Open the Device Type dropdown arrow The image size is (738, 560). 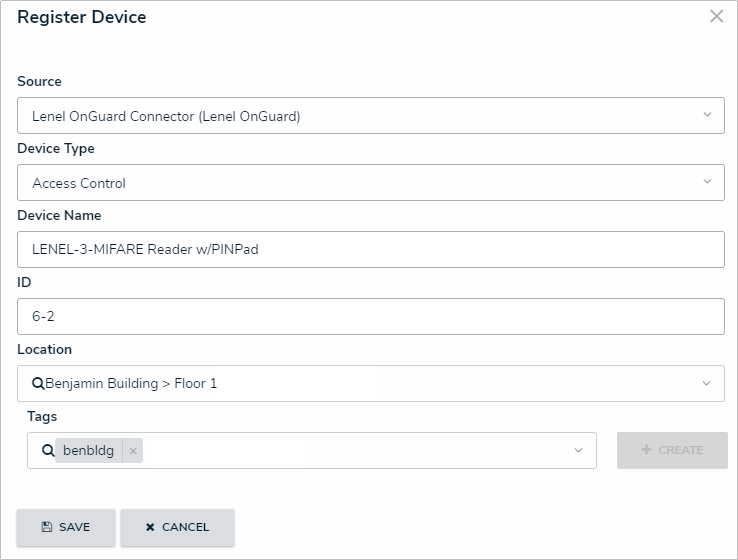[707, 182]
